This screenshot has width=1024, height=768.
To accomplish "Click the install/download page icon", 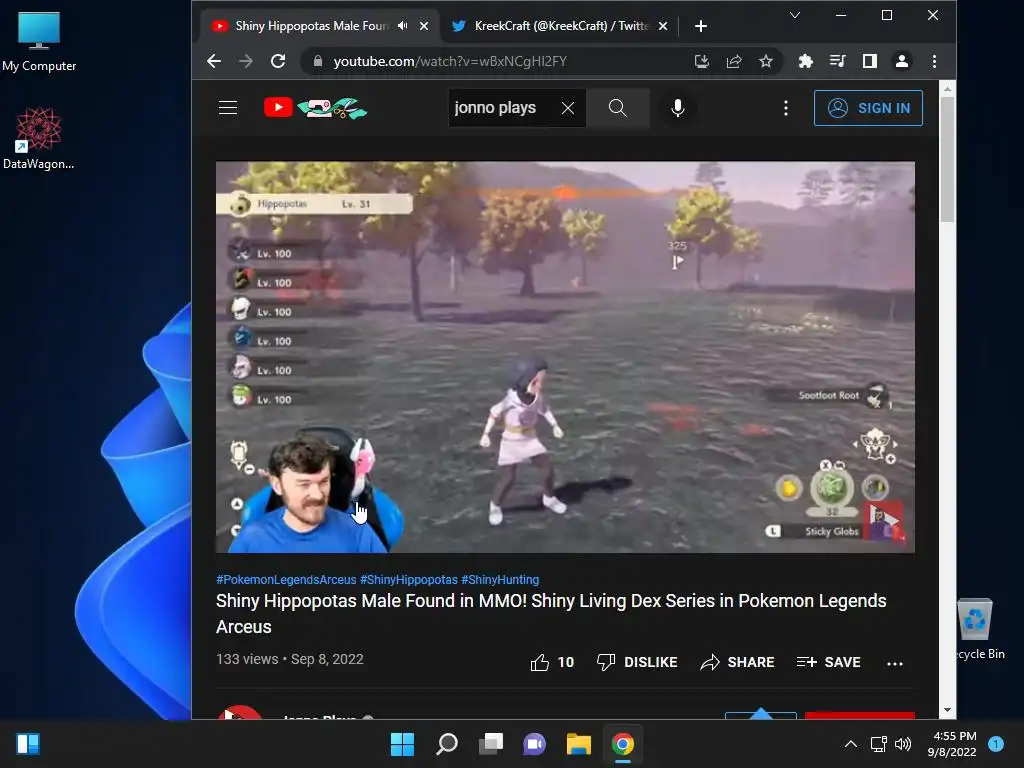I will (x=701, y=61).
